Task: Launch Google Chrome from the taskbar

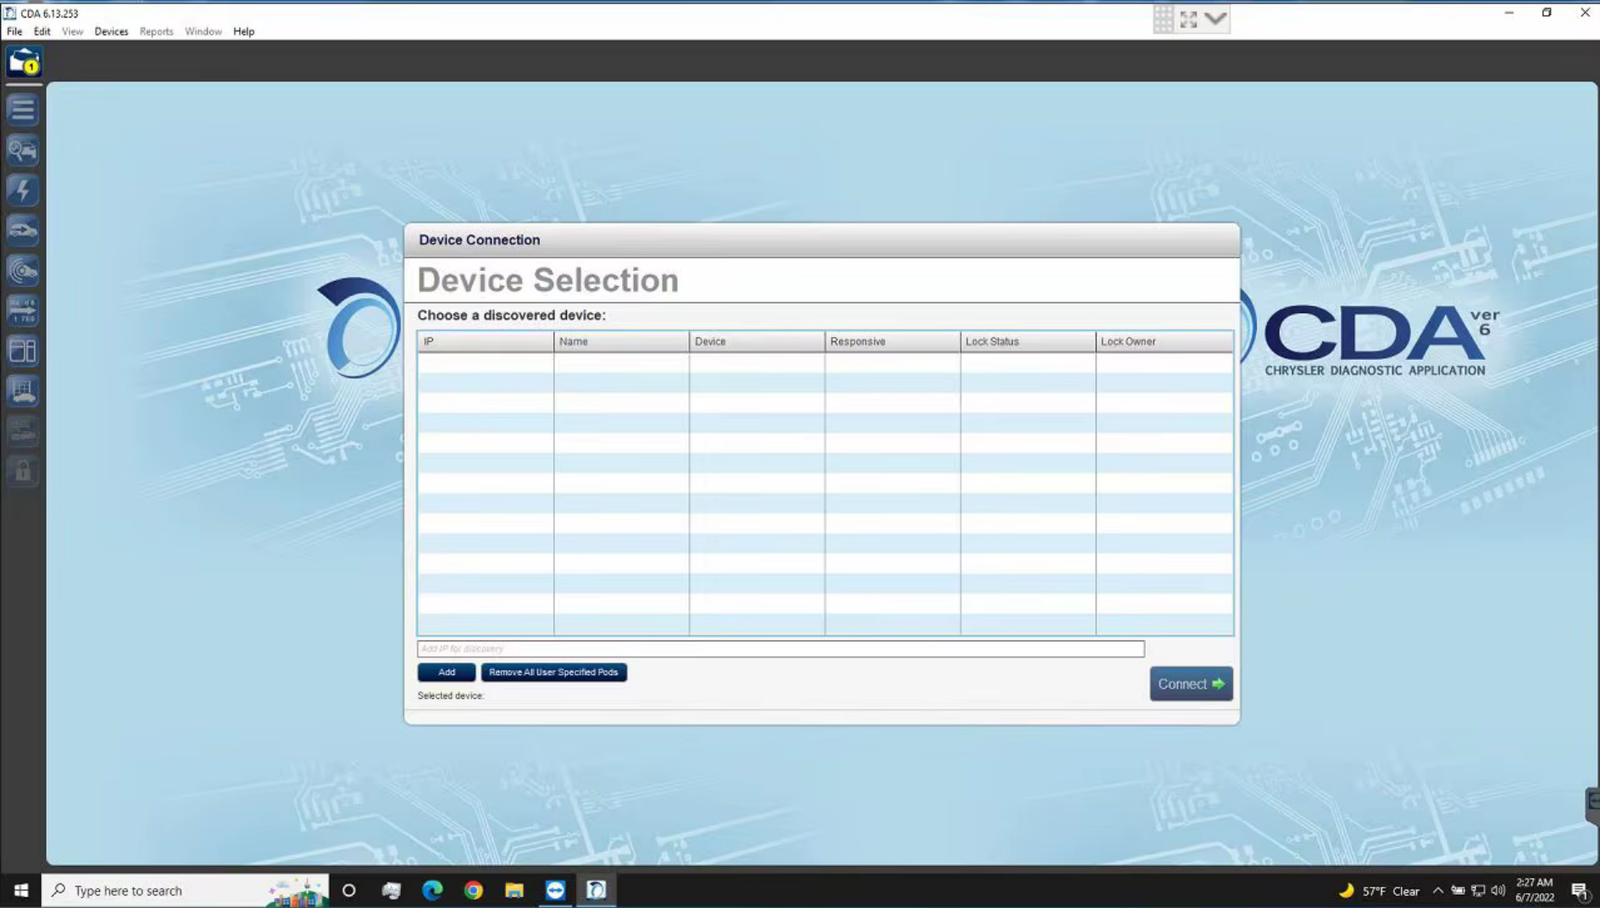Action: point(473,890)
